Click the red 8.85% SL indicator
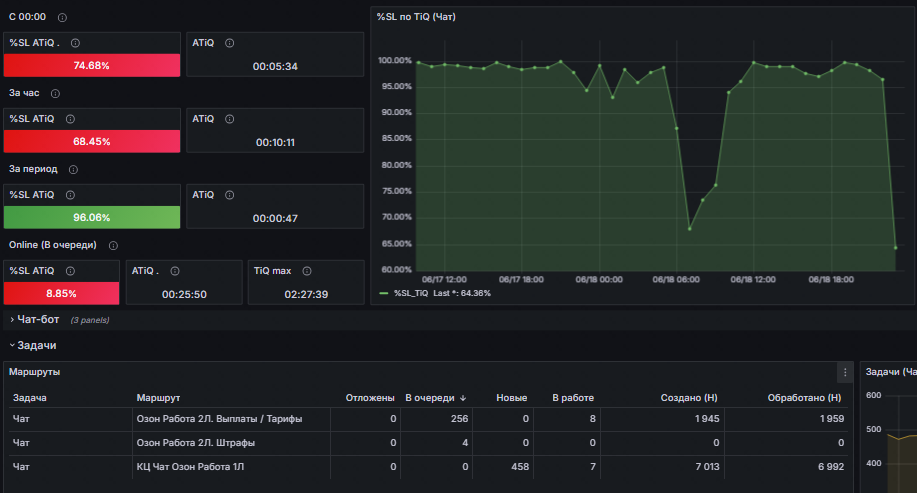The width and height of the screenshot is (917, 493). [x=61, y=294]
